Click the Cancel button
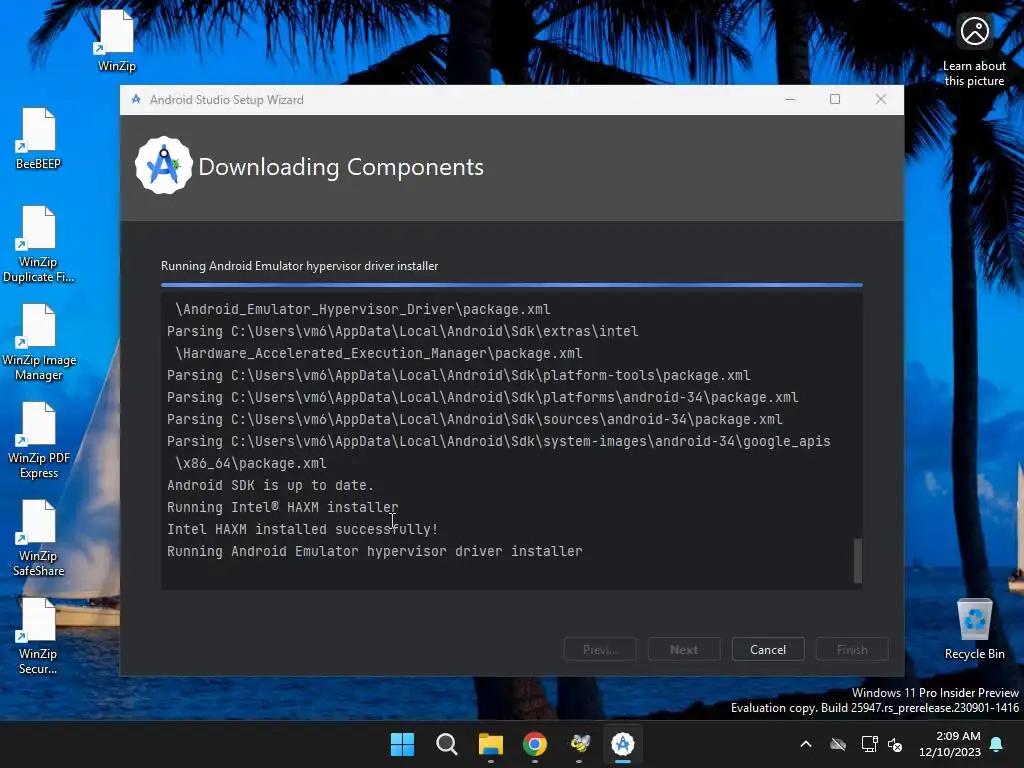The image size is (1024, 768). [x=768, y=649]
